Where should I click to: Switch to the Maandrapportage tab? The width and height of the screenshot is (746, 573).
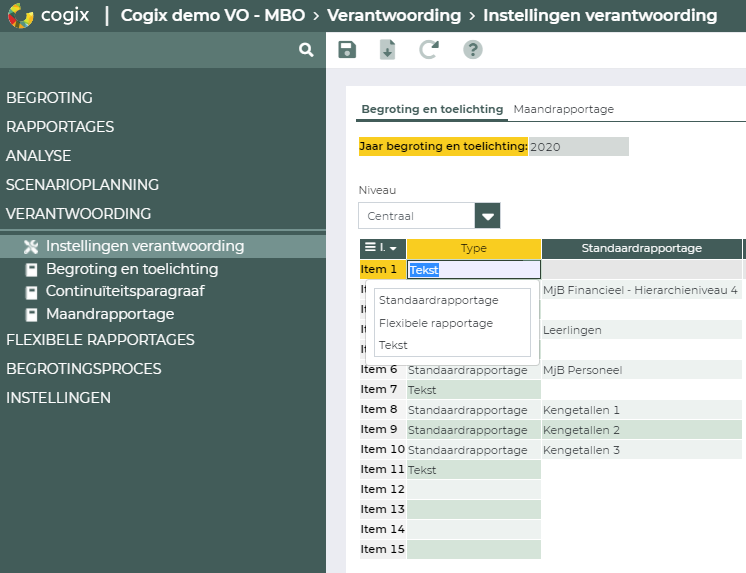[563, 109]
